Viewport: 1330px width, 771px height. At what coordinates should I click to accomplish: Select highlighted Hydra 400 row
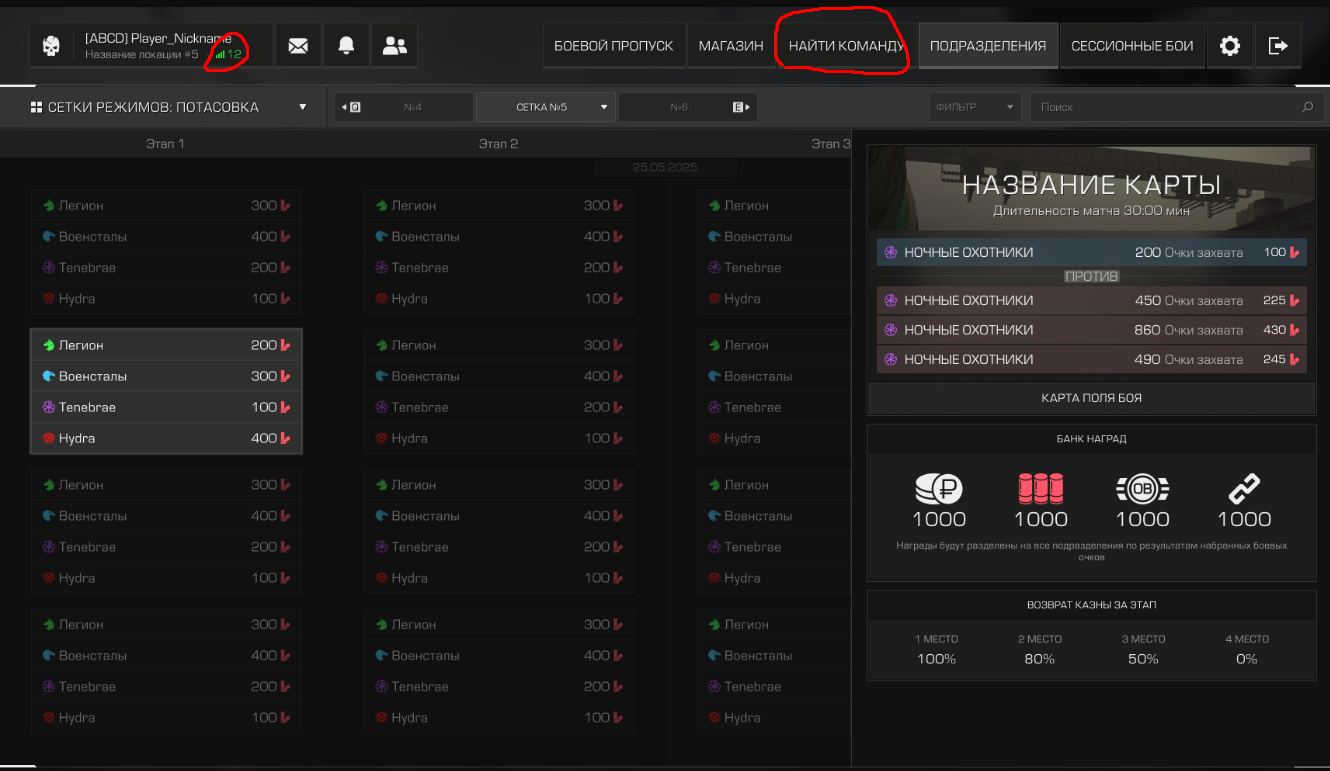point(166,438)
